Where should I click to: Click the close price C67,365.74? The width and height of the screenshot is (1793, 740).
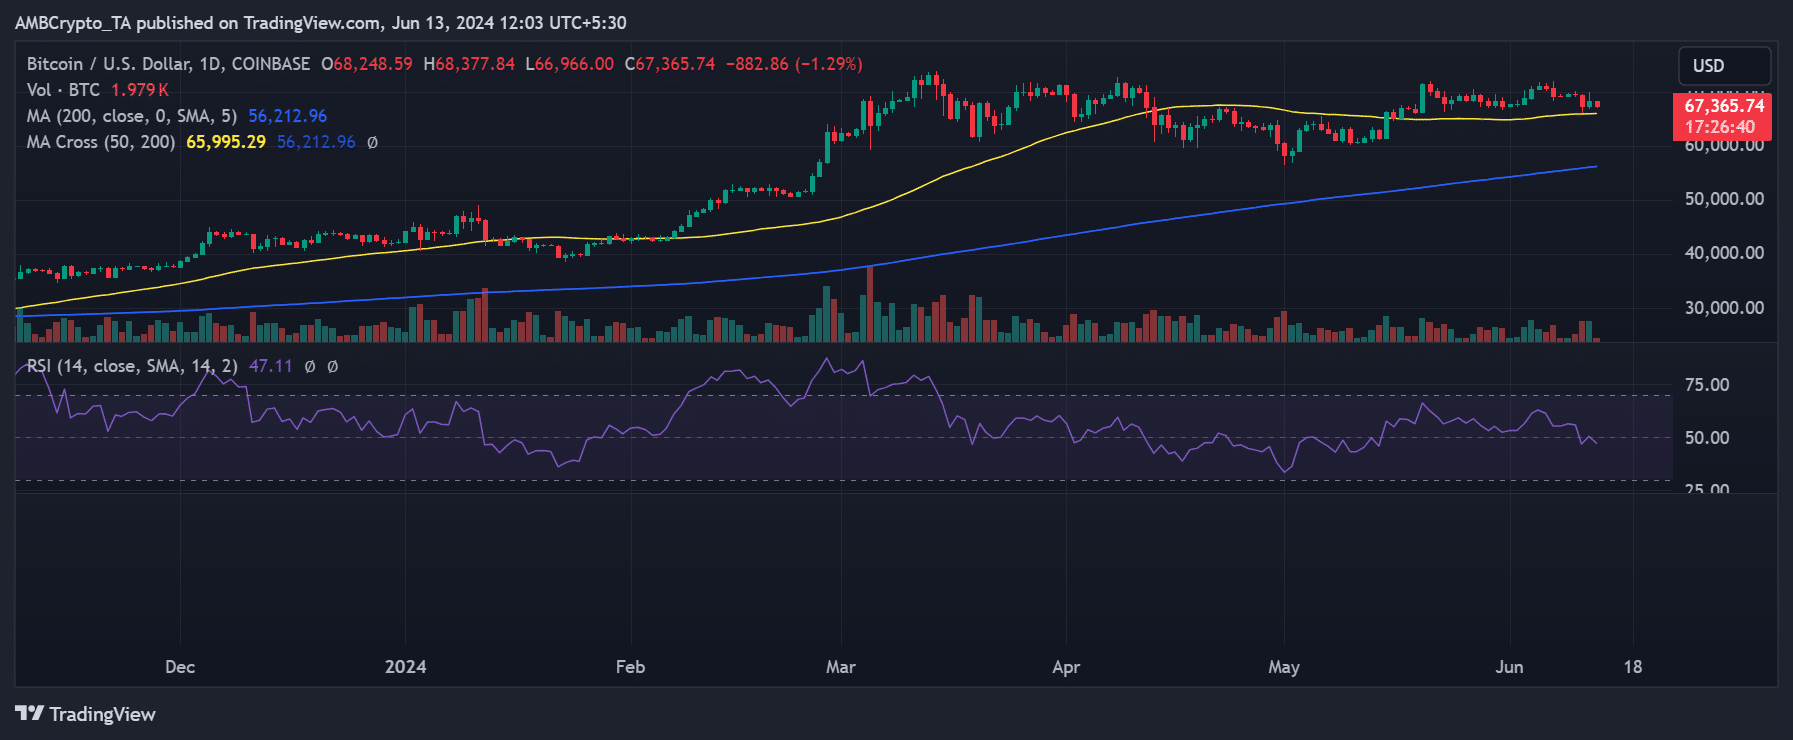[x=670, y=64]
